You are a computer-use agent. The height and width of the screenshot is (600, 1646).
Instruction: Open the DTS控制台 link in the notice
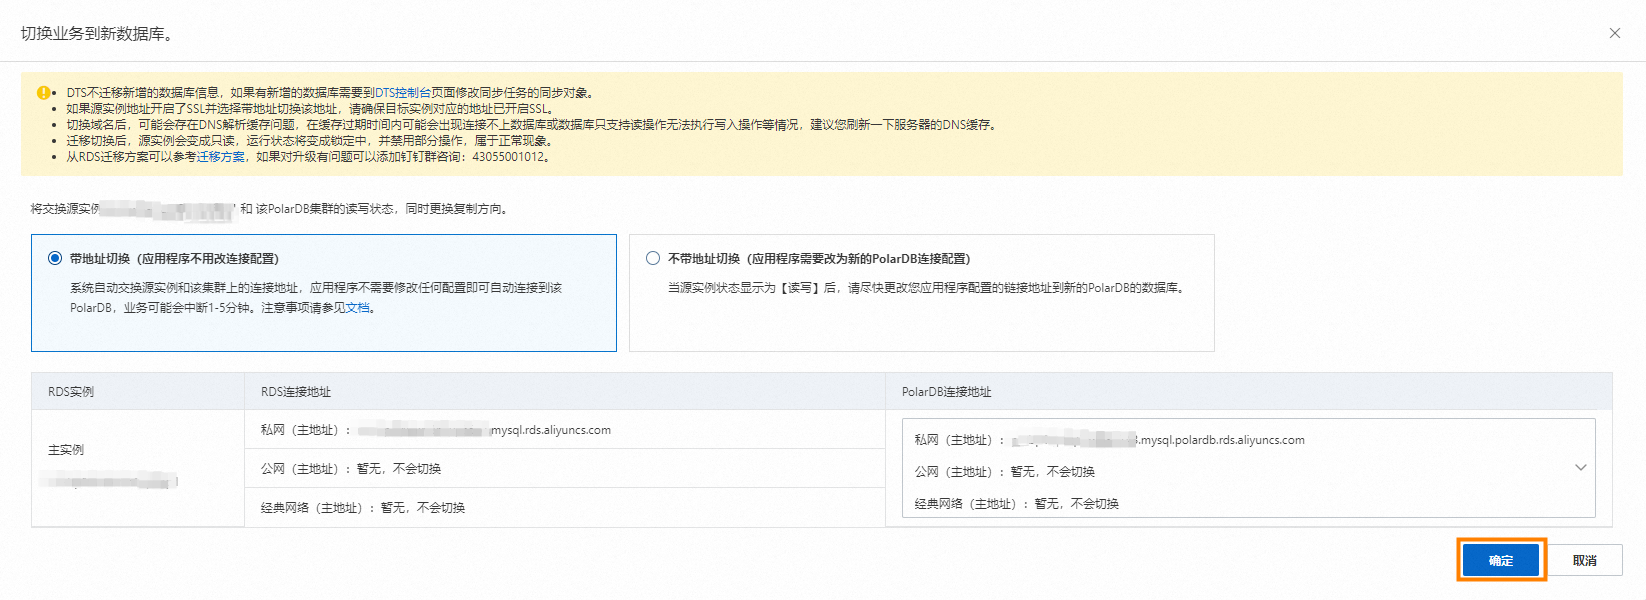pos(404,92)
